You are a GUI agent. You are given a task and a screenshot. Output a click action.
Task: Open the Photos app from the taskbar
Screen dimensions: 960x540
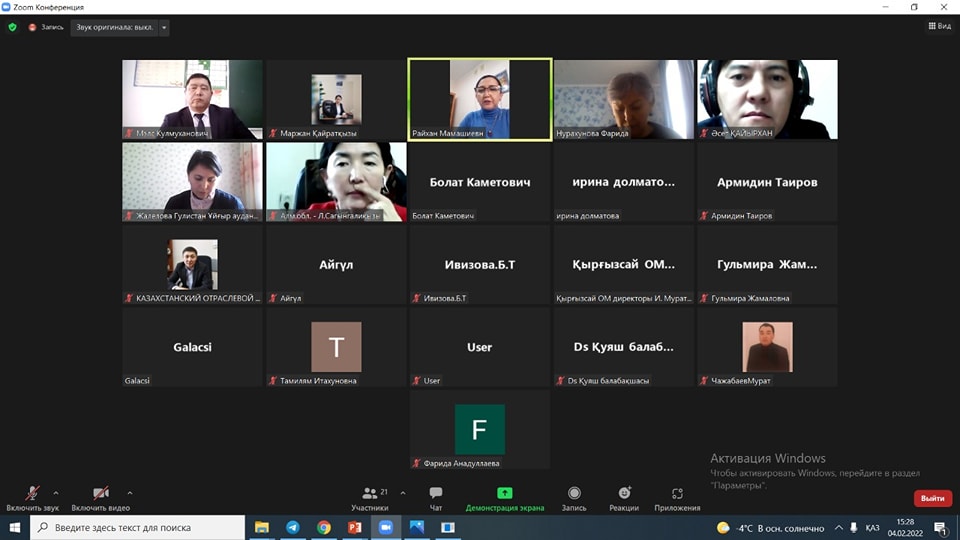tap(417, 527)
